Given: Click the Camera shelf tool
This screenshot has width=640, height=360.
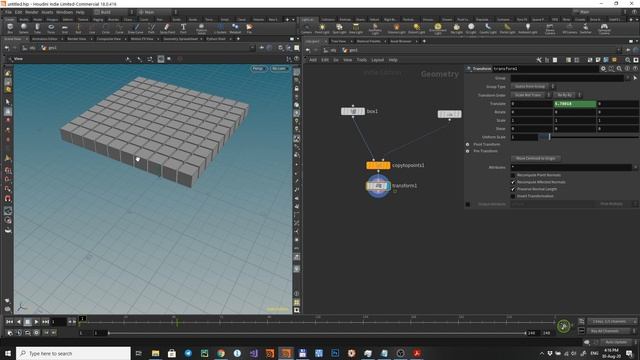Looking at the screenshot, I should pyautogui.click(x=306, y=29).
